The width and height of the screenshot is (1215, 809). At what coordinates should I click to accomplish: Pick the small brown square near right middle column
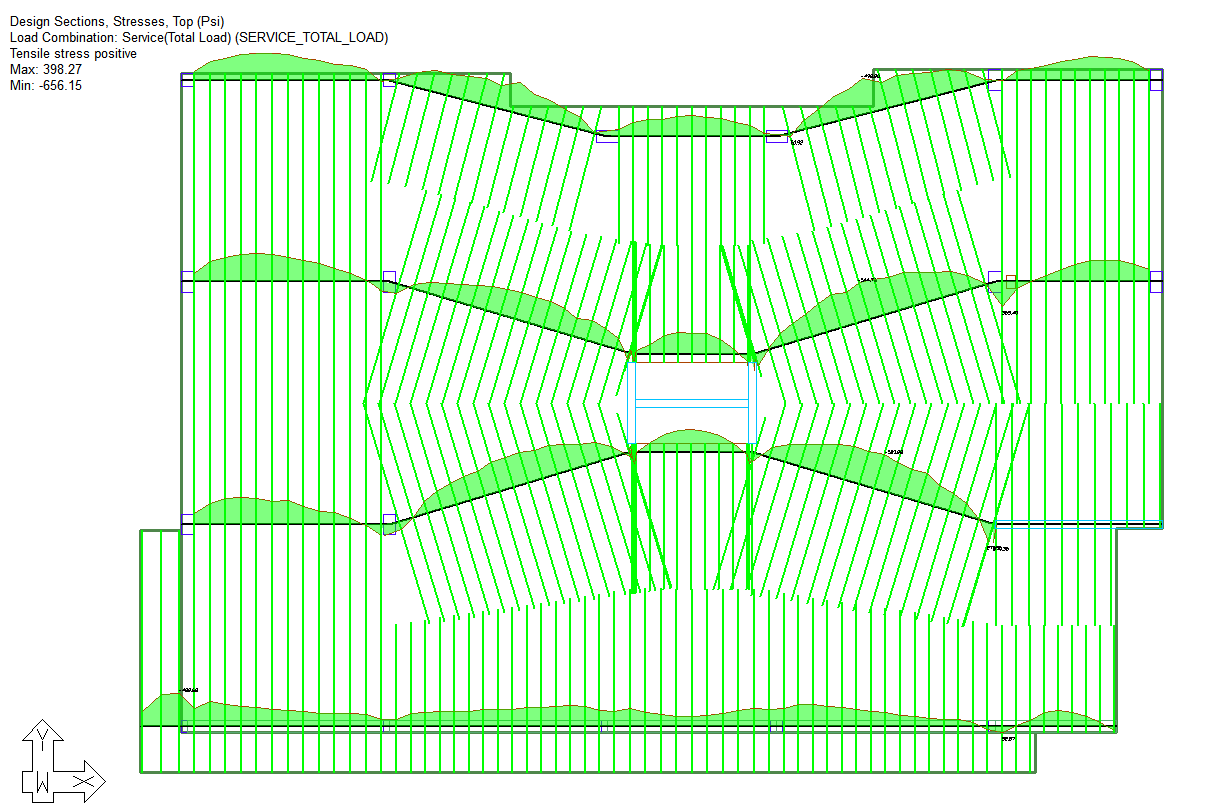[1010, 281]
